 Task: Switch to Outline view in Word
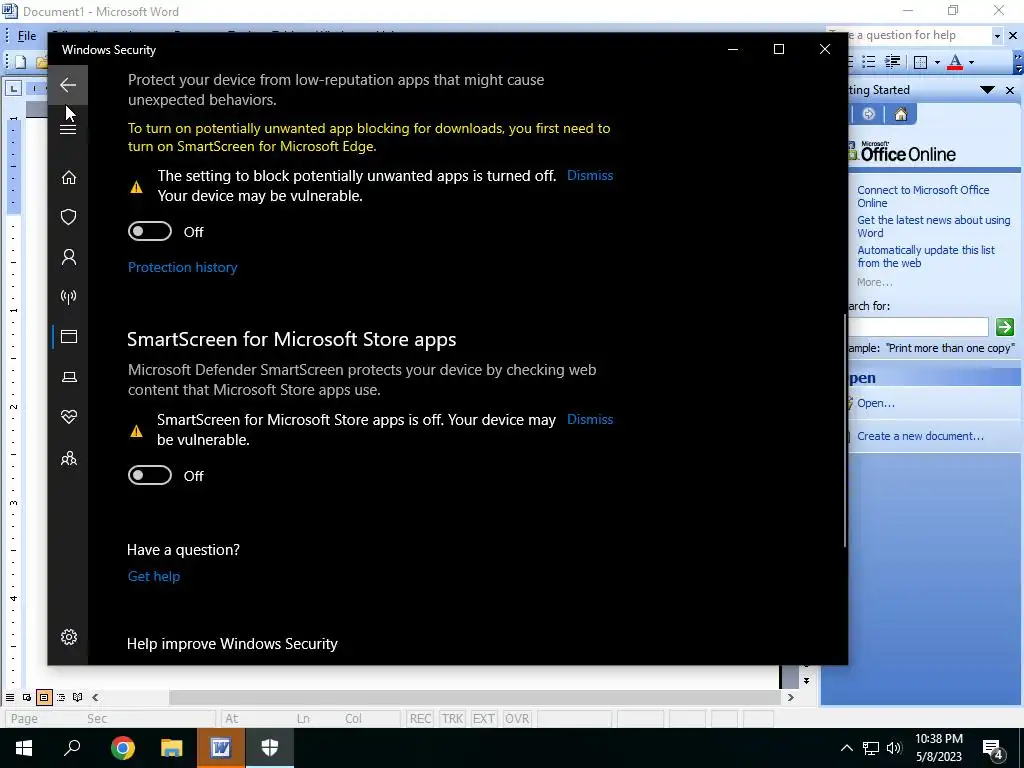(61, 697)
